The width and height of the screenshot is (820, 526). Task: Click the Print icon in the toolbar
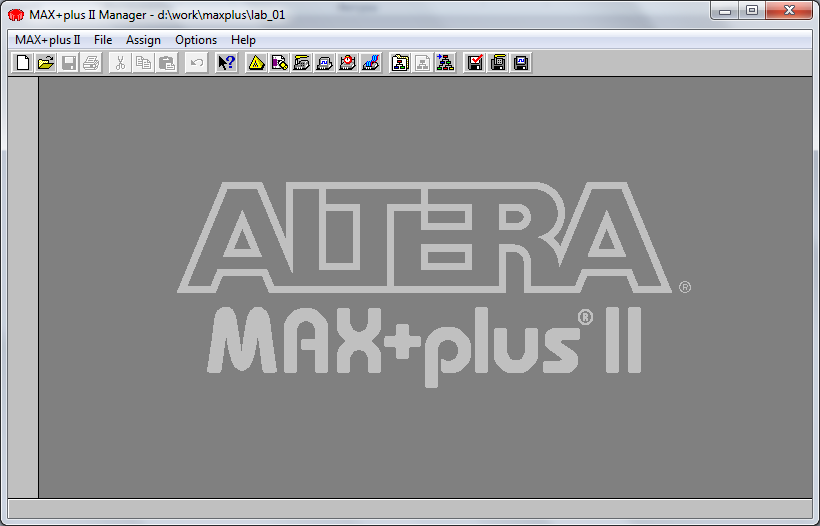pos(92,63)
